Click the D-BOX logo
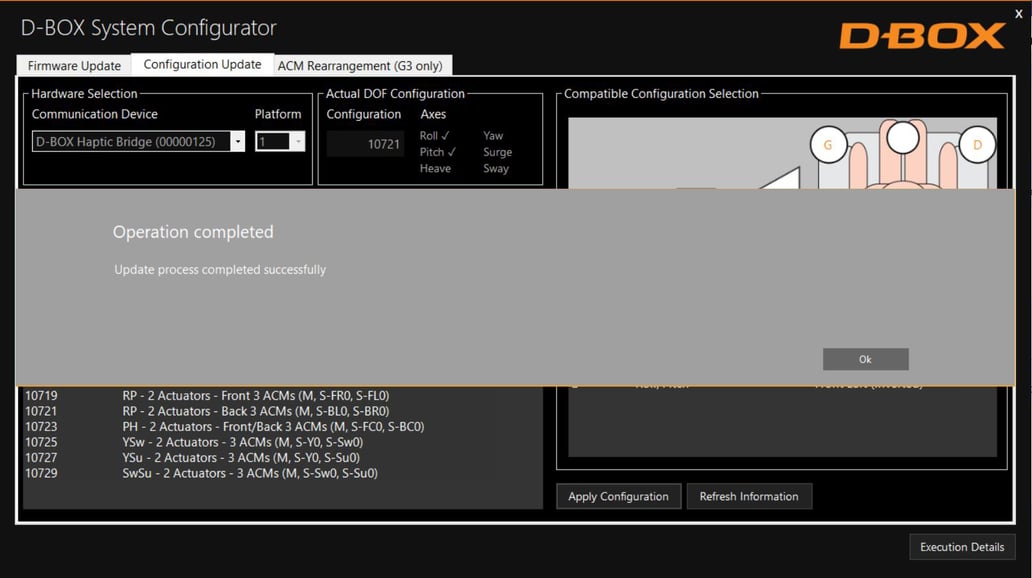 [x=922, y=36]
